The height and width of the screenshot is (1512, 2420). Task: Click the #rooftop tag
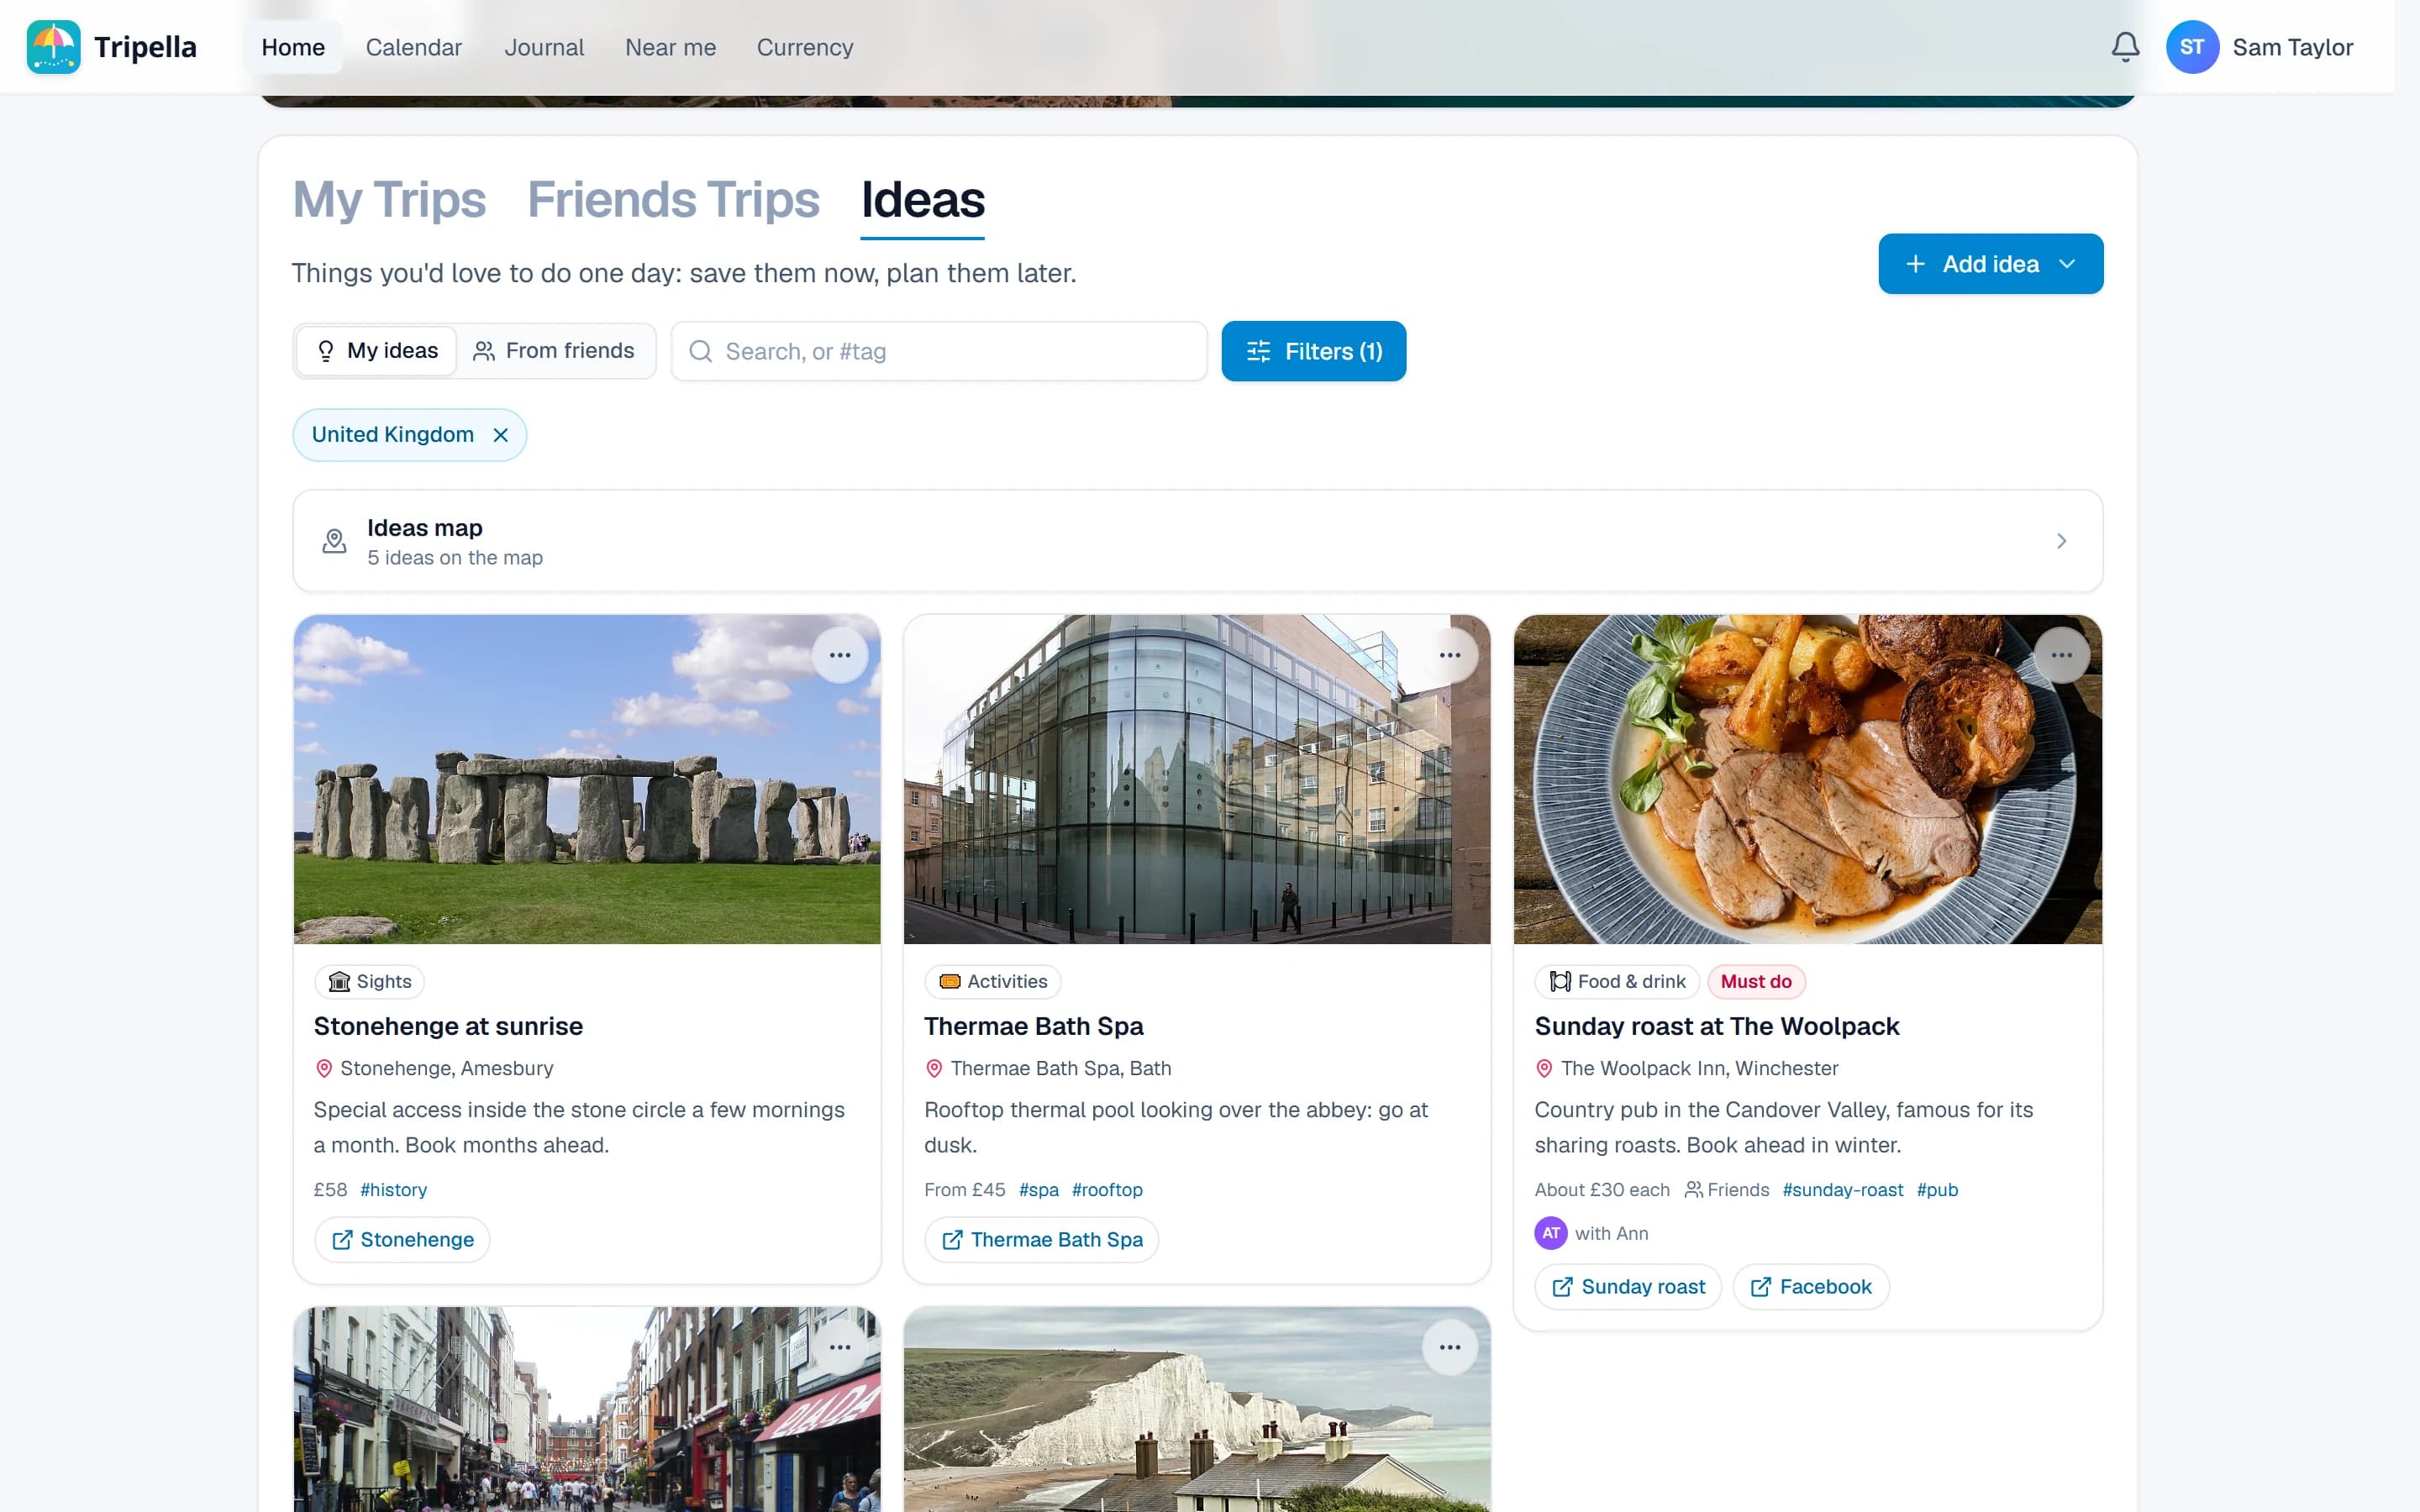(x=1106, y=1190)
